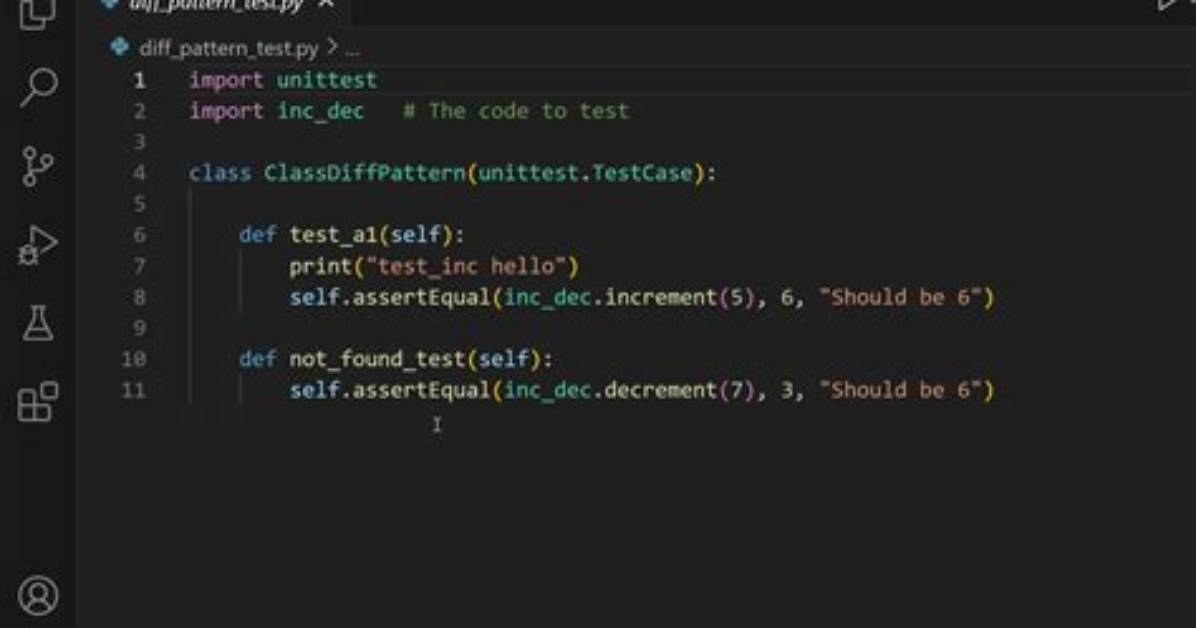Open the Source Control view
This screenshot has width=1196, height=628.
pyautogui.click(x=37, y=166)
